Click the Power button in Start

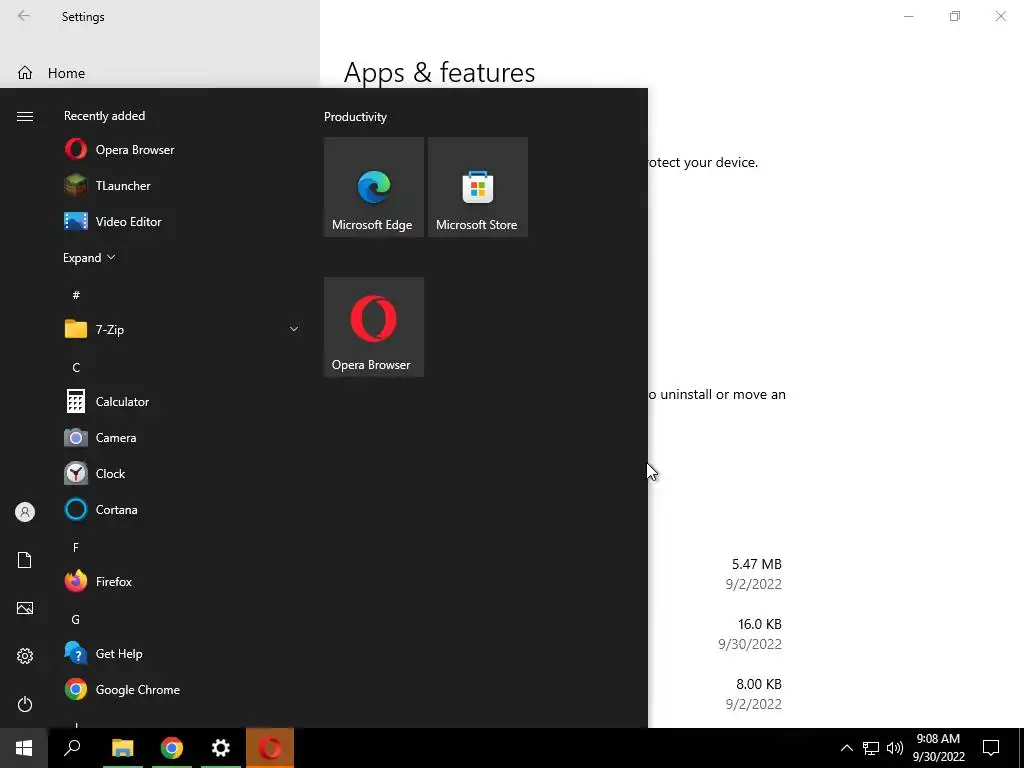[25, 704]
